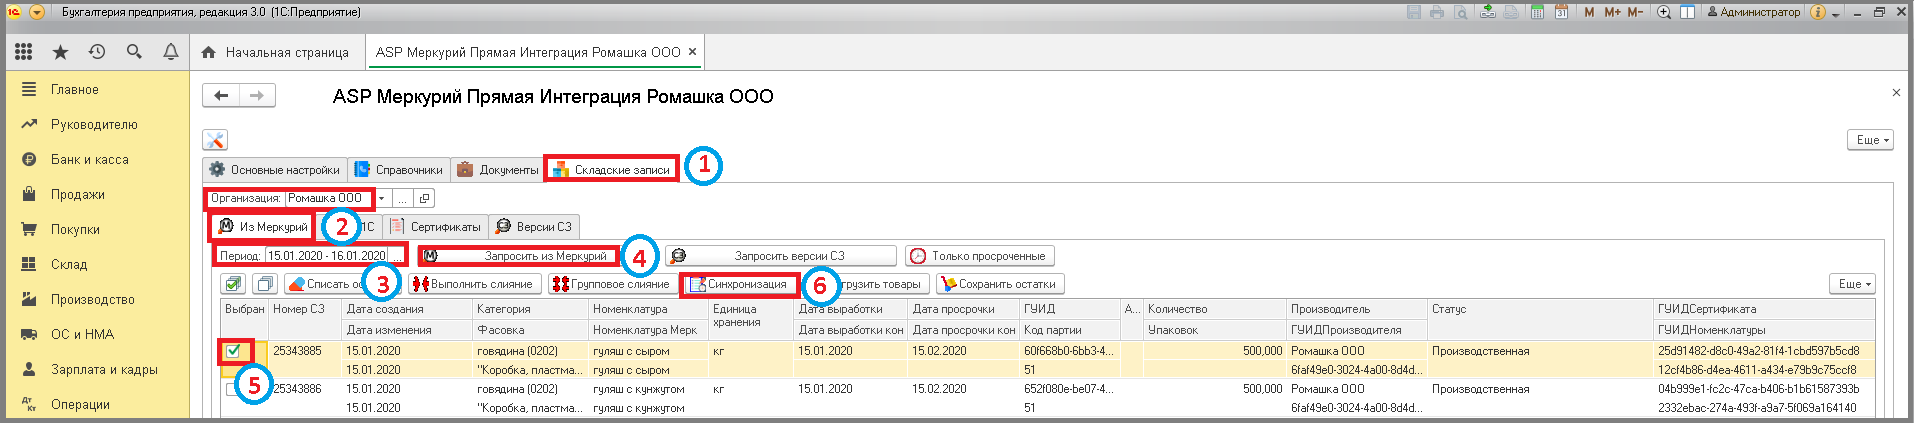1914x423 pixels.
Task: Click the open organization form icon
Action: tap(424, 198)
